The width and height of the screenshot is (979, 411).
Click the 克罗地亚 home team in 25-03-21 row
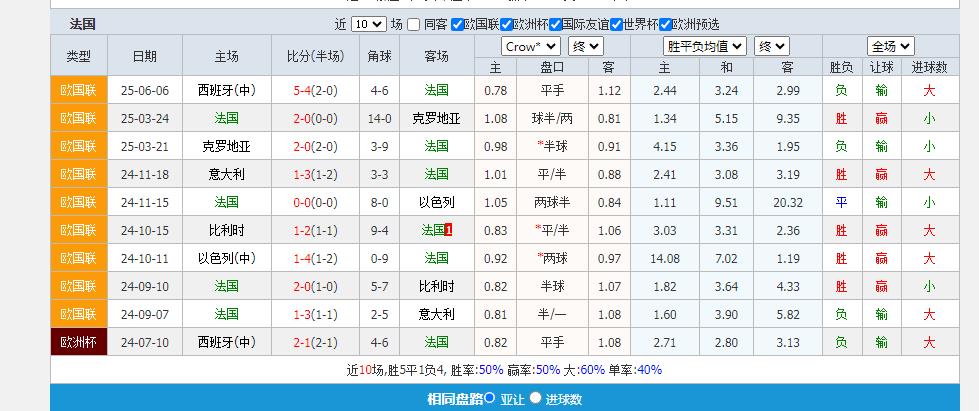tap(226, 146)
